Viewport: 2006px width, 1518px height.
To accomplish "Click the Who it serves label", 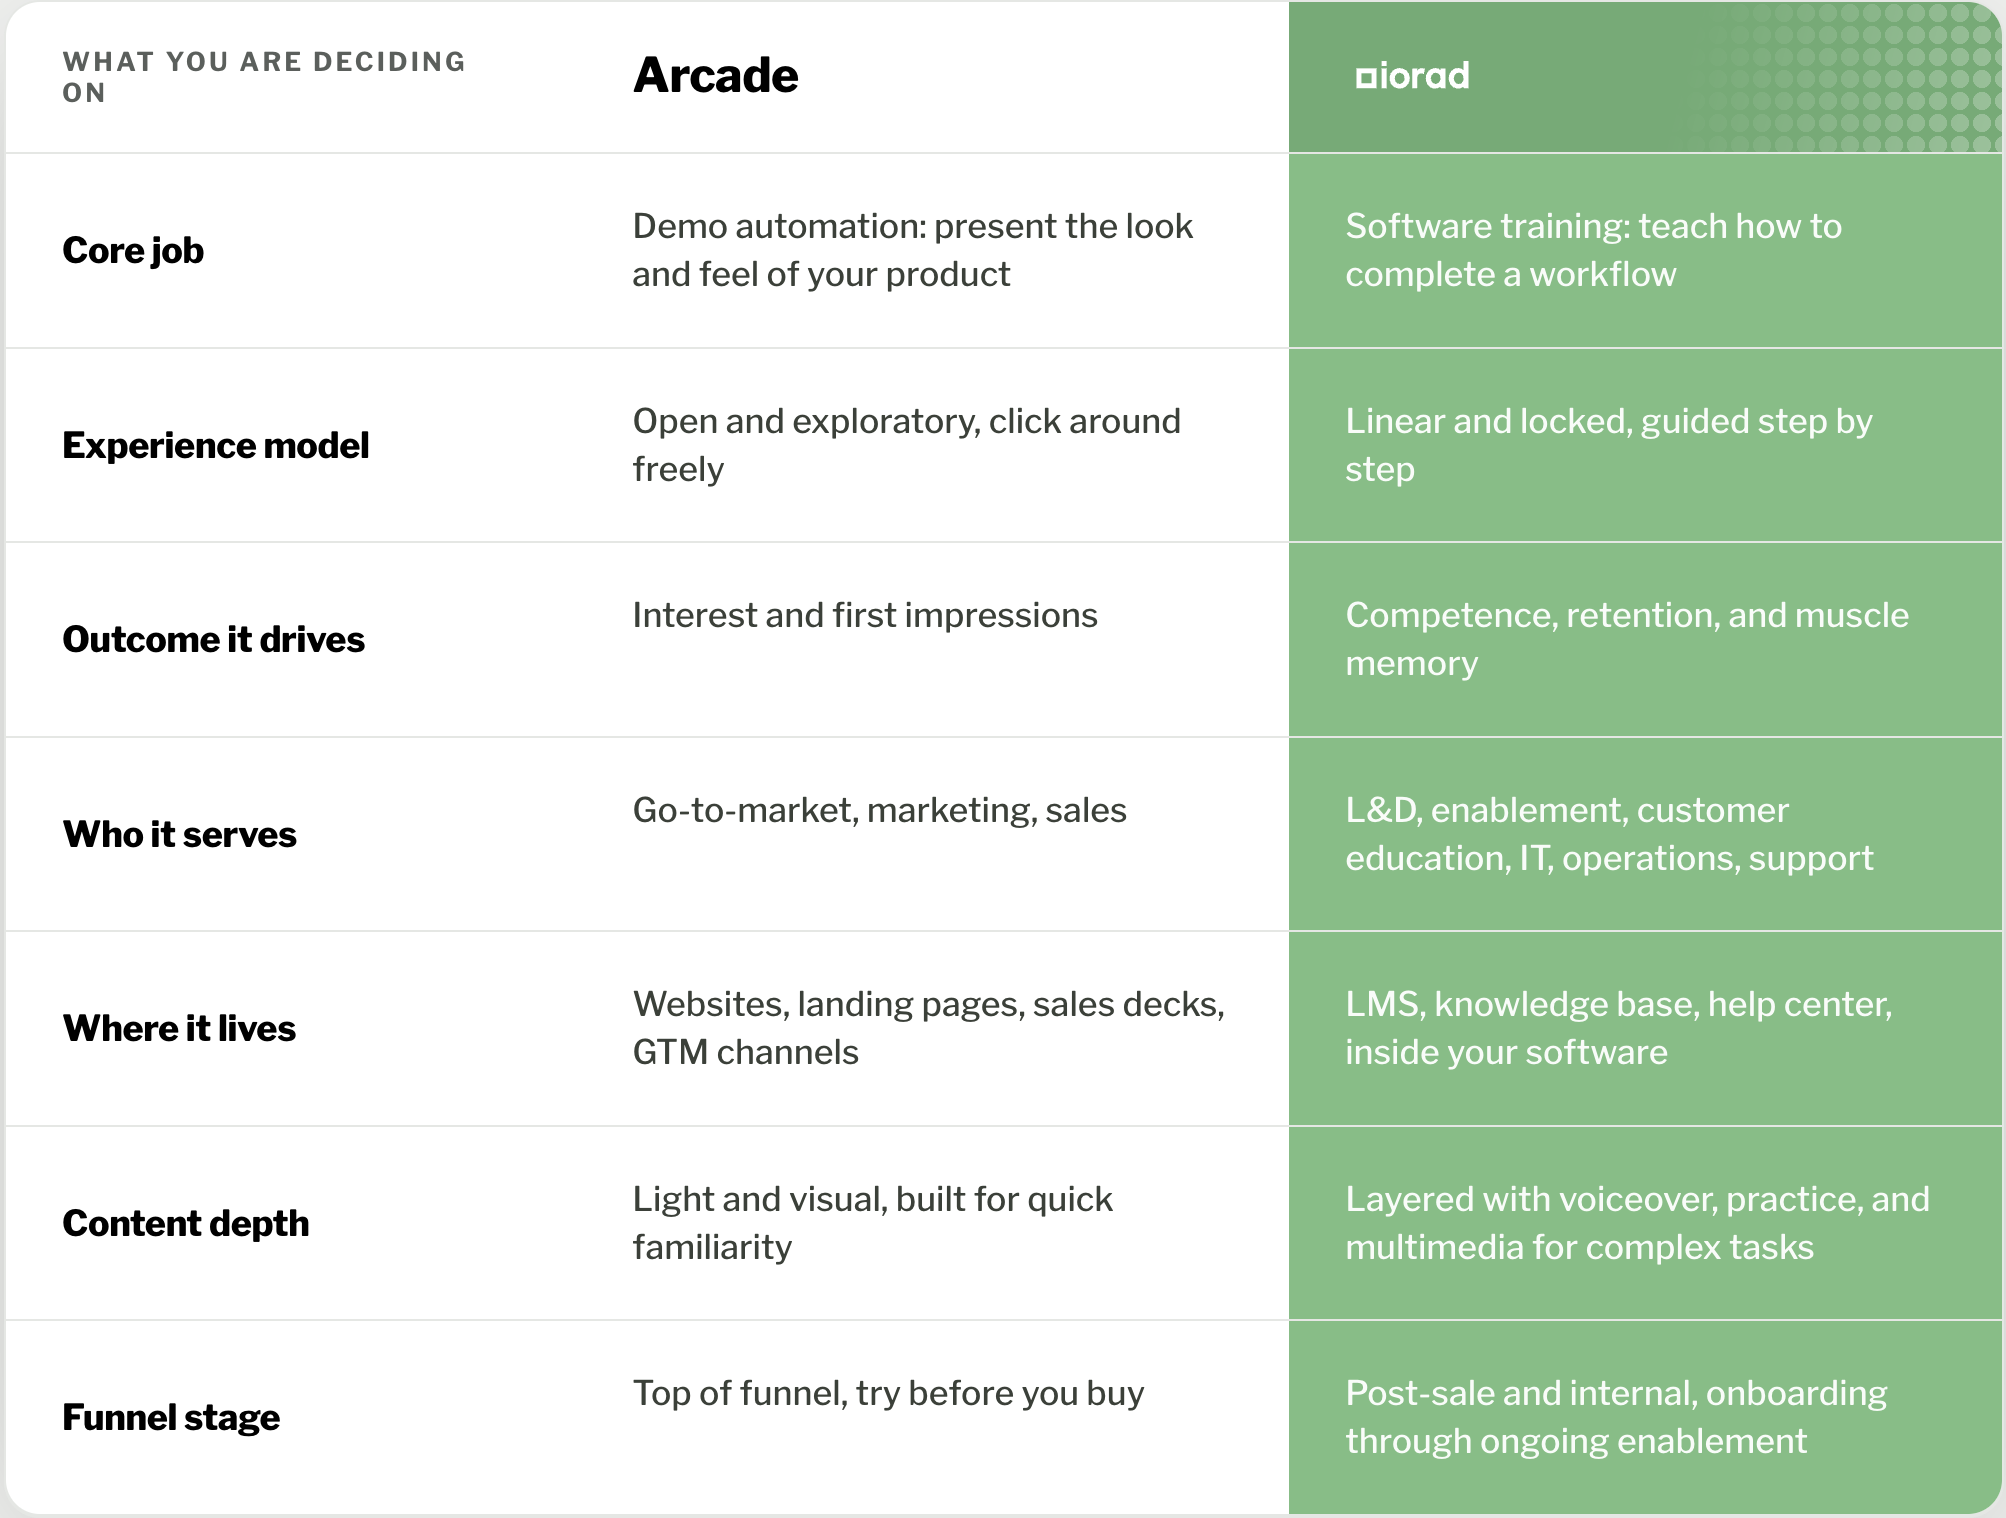I will coord(180,834).
